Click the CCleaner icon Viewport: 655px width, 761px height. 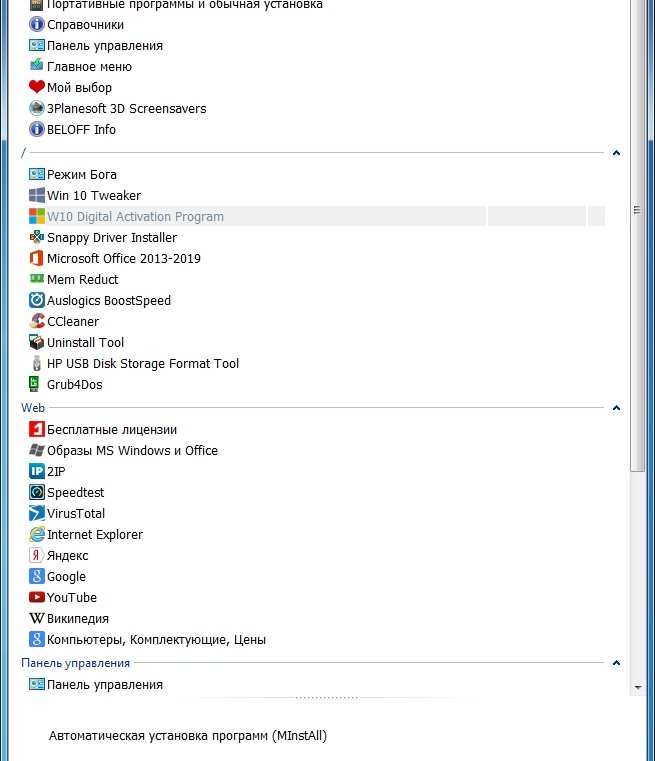[x=36, y=321]
